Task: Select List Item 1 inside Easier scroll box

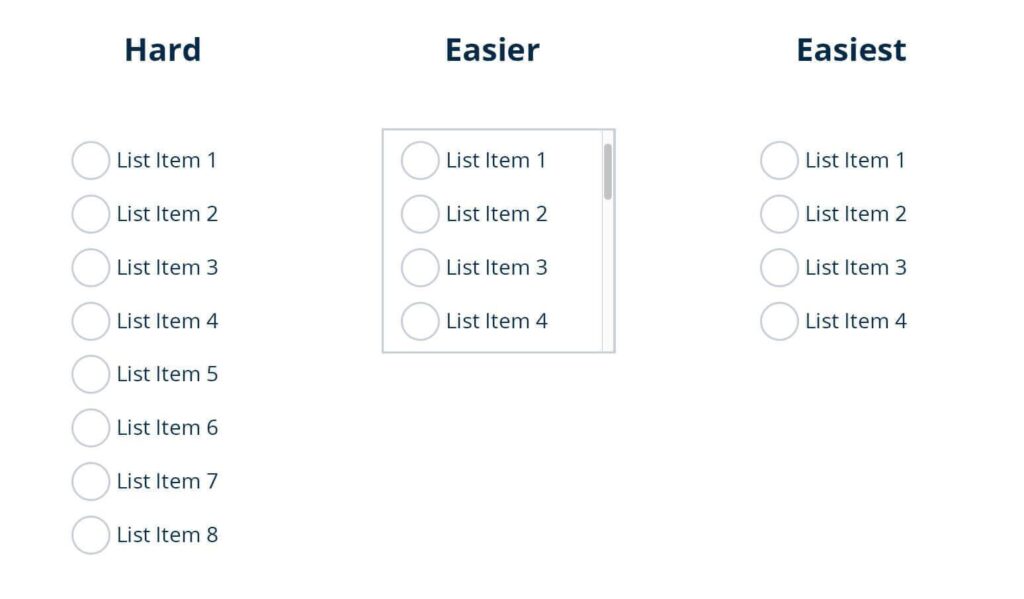Action: [419, 160]
